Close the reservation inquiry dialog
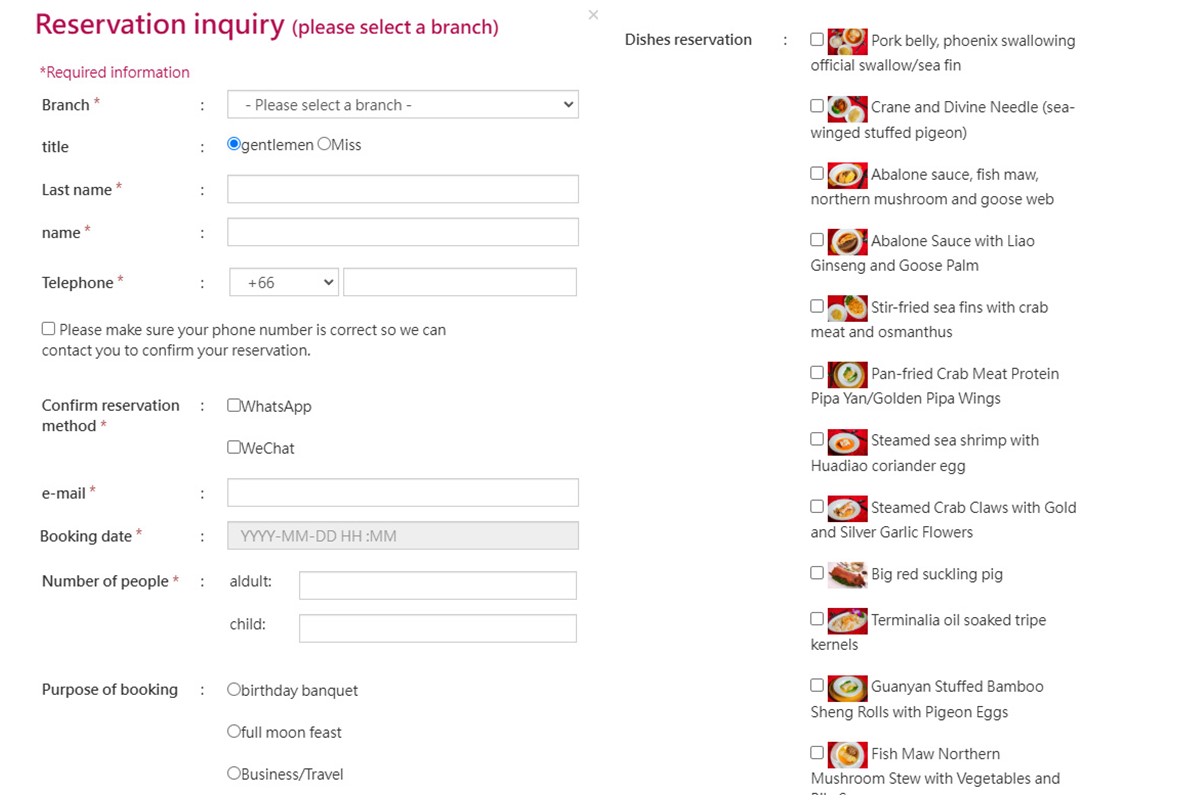 point(593,15)
